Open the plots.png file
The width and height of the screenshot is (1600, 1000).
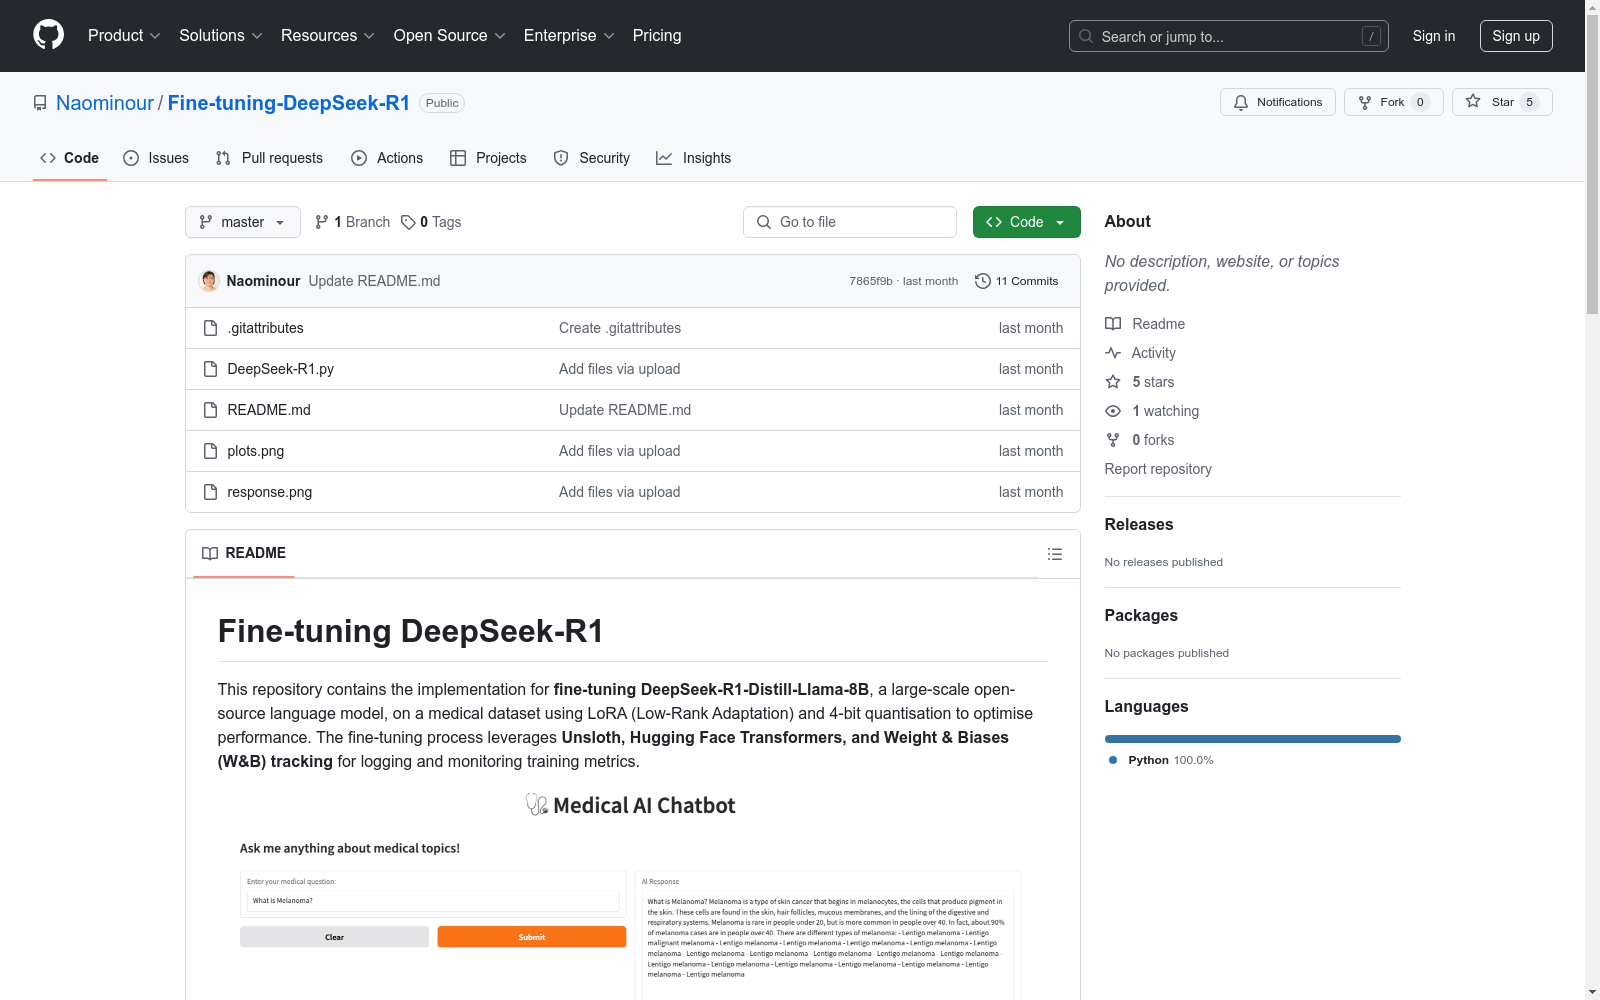255,451
